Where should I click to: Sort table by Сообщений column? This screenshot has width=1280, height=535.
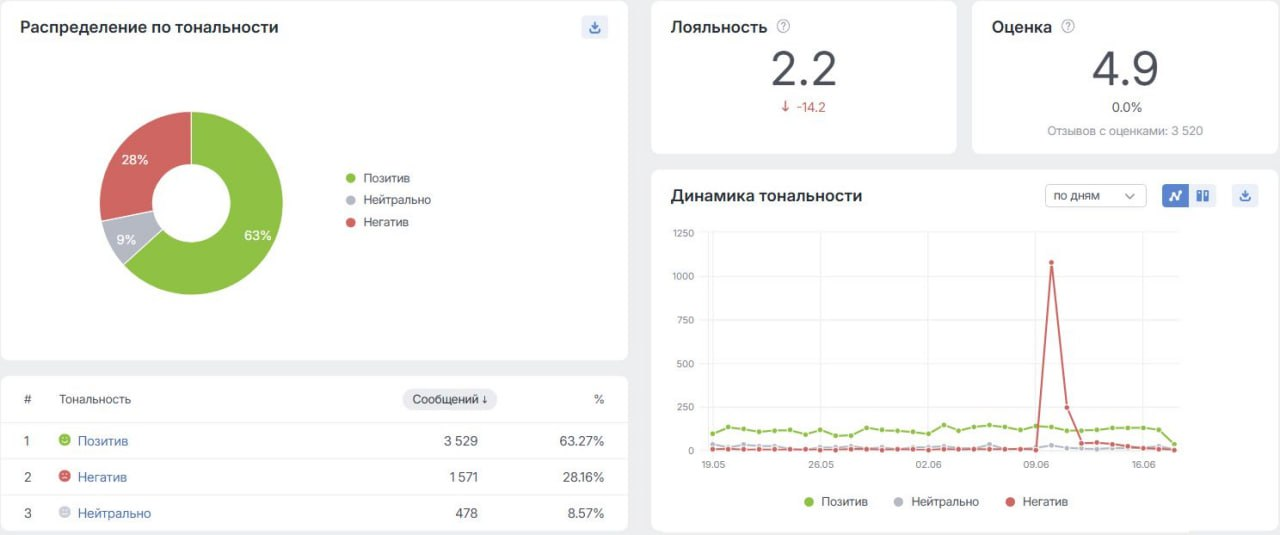coord(450,399)
